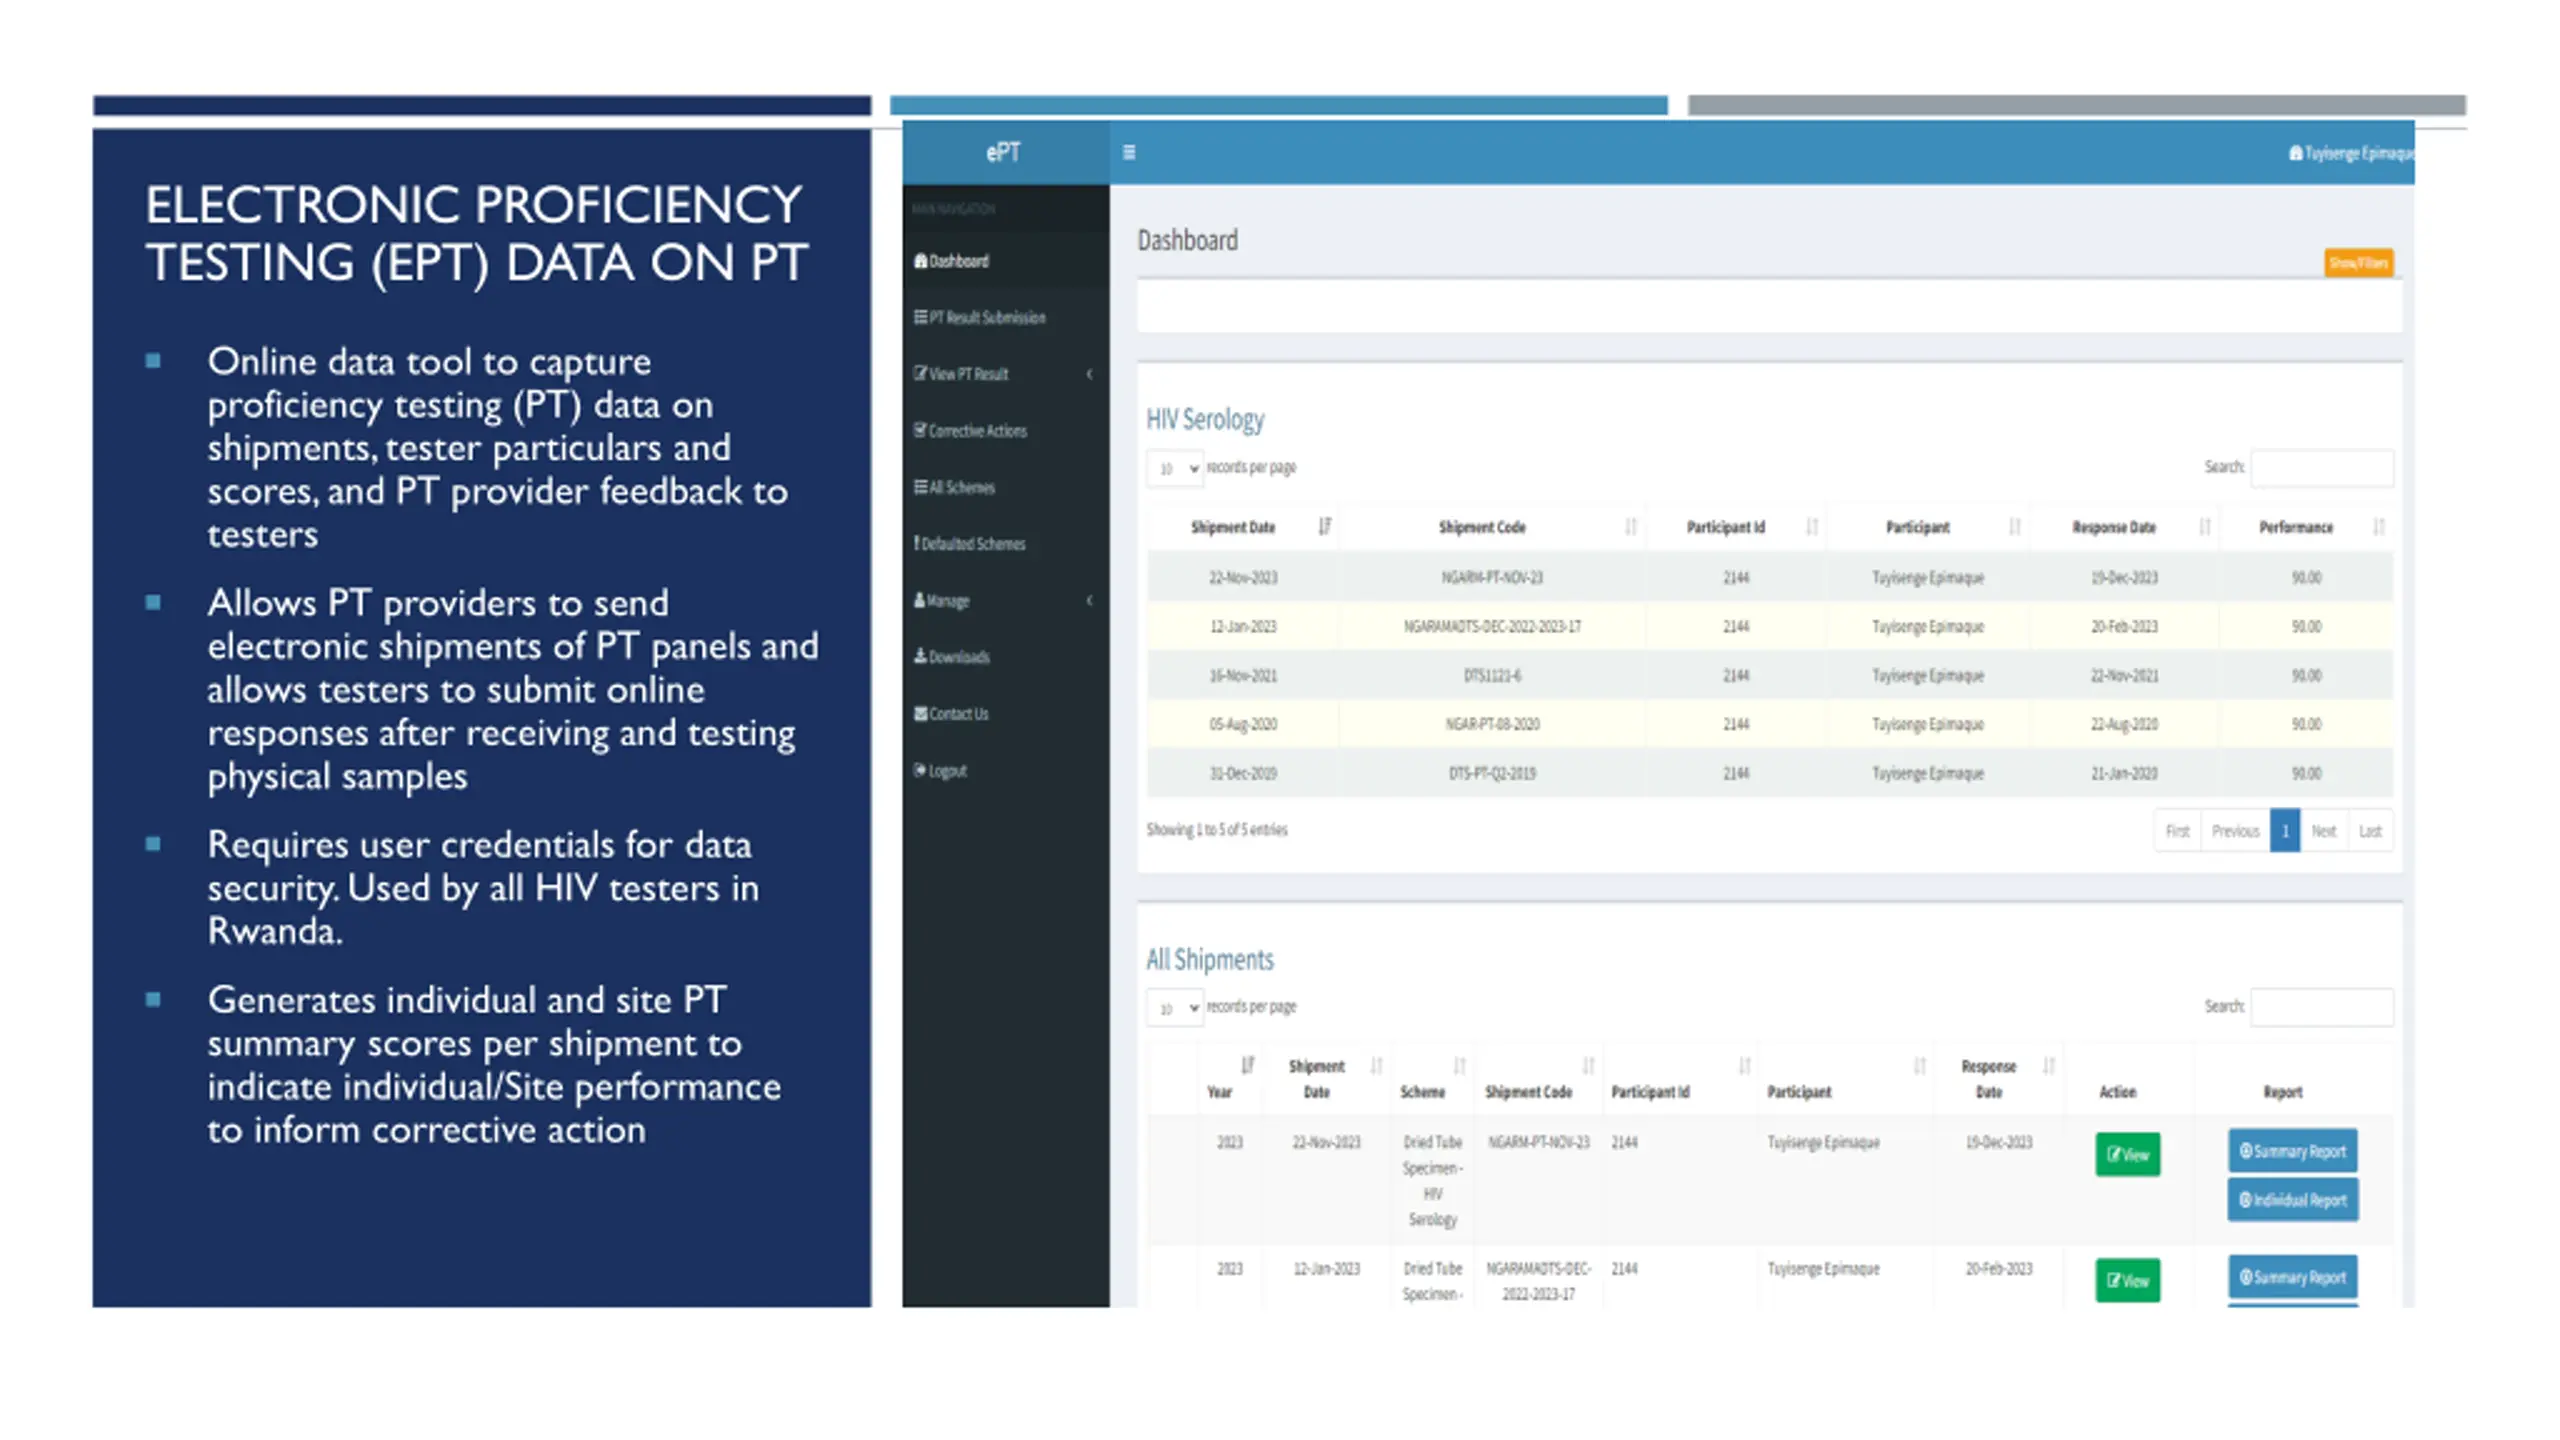
Task: Click page 1 pagination button
Action: click(2285, 831)
